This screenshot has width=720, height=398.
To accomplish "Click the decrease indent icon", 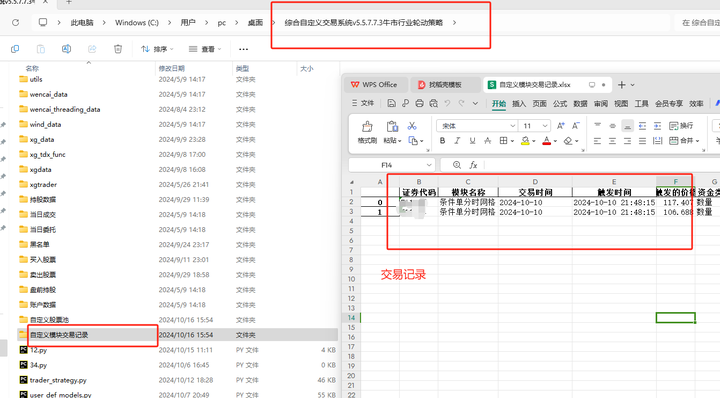I will 642,126.
